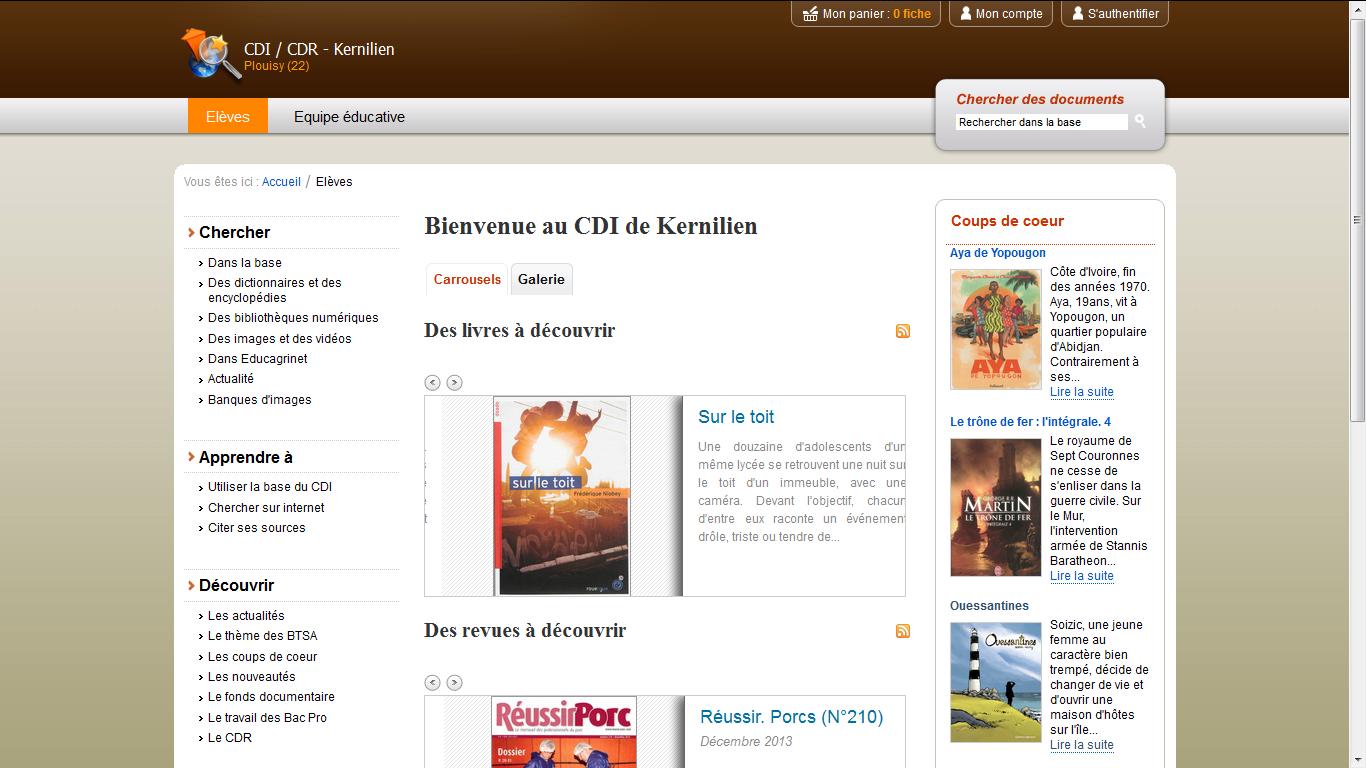1366x768 pixels.
Task: Open Aya de Yopougon title link
Action: (998, 253)
